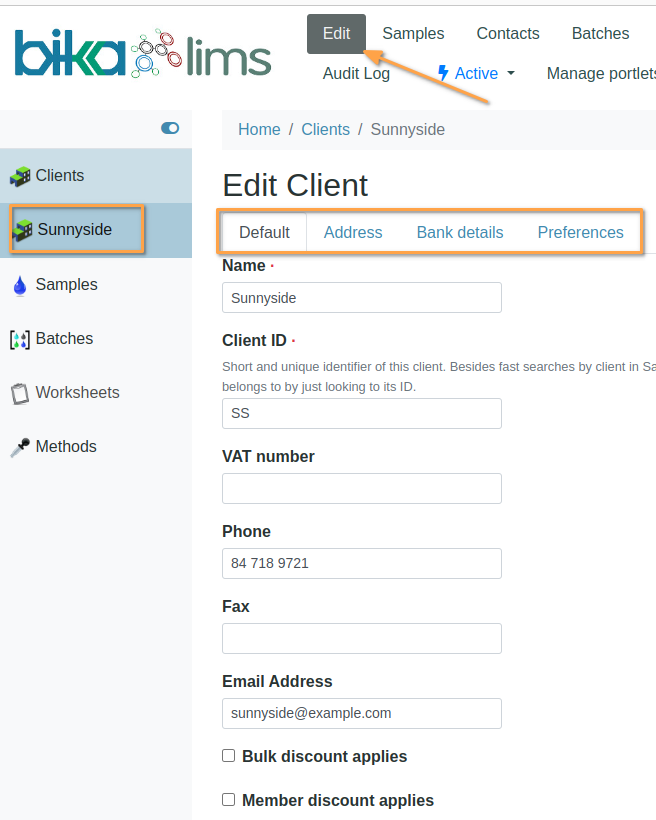Click the Worksheets clipboard icon
656x820 pixels.
20,393
